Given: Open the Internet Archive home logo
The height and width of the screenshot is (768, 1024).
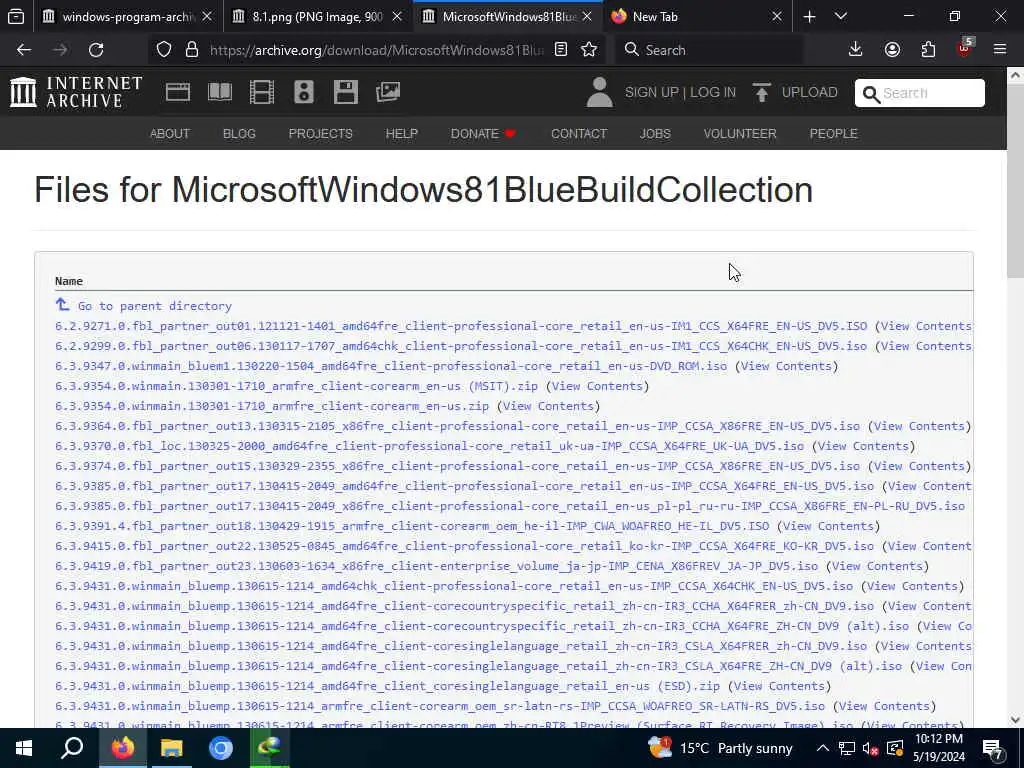Looking at the screenshot, I should click(x=76, y=92).
